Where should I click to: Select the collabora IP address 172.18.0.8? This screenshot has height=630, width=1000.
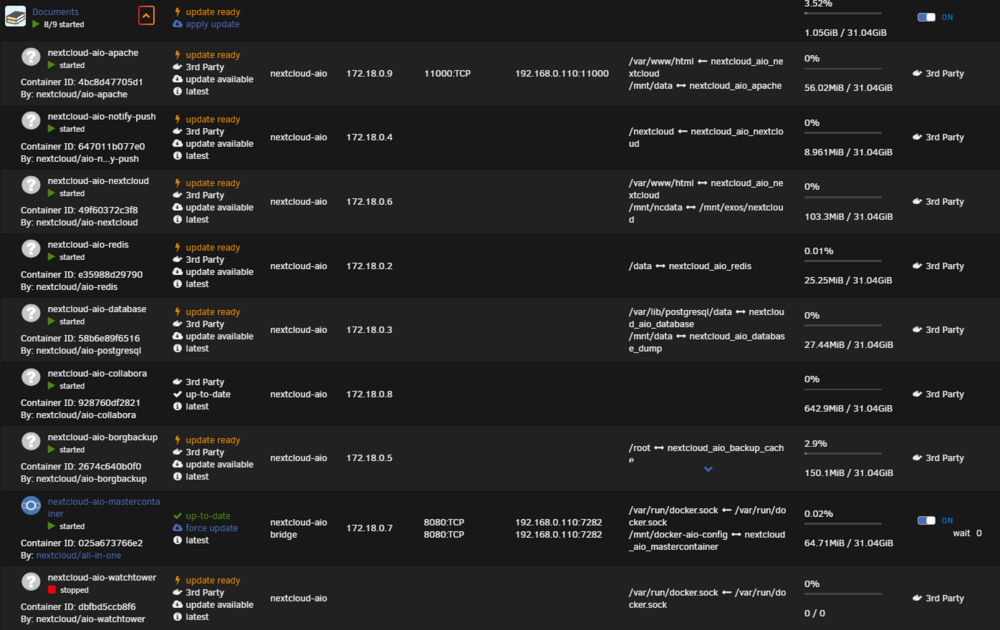coord(369,394)
